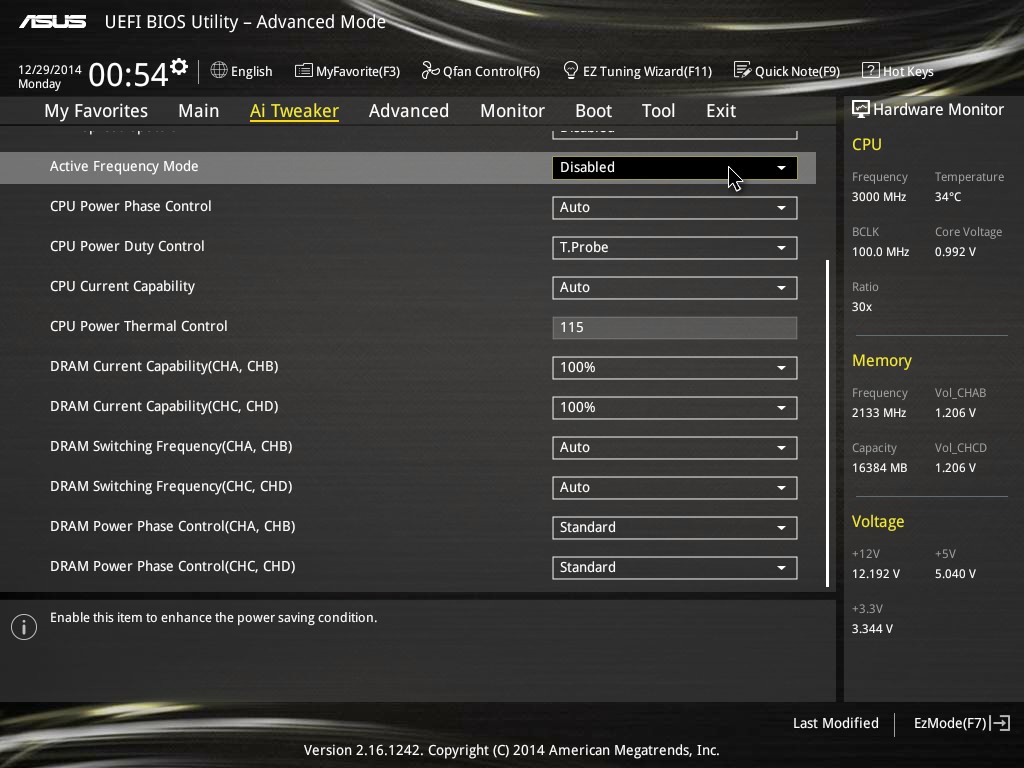Open DRAM Power Phase Control(CHC, CHD) dropdown
Image resolution: width=1024 pixels, height=768 pixels.
pyautogui.click(x=675, y=568)
